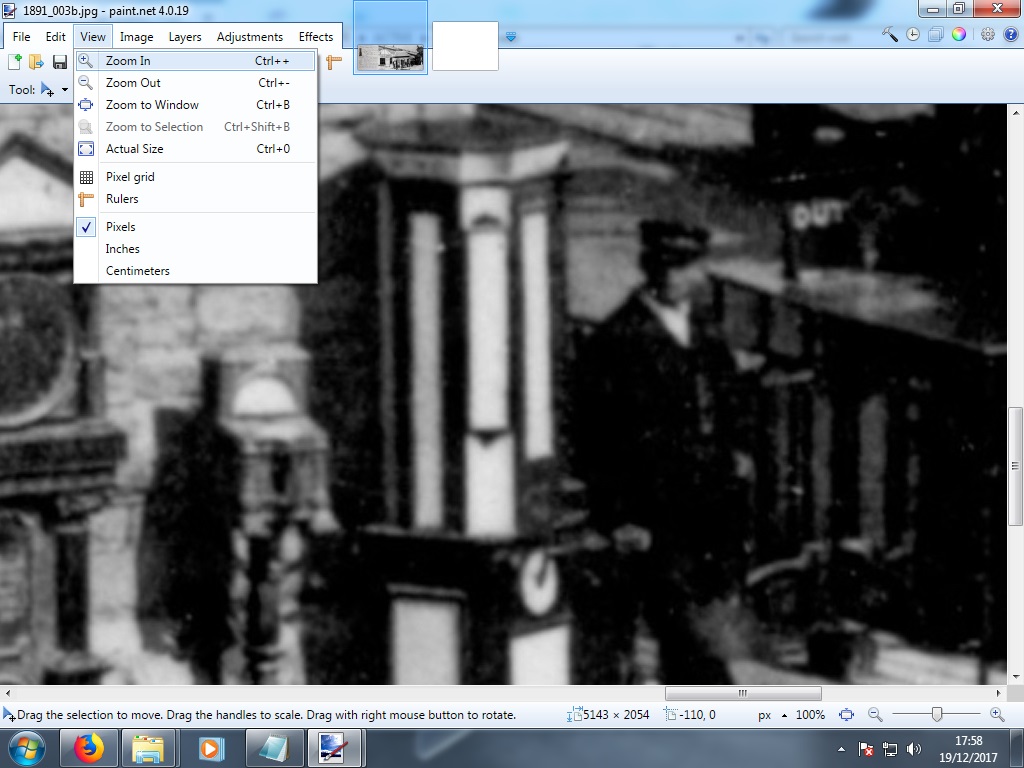Viewport: 1024px width, 768px height.
Task: Enable the Pixel grid
Action: [x=129, y=176]
